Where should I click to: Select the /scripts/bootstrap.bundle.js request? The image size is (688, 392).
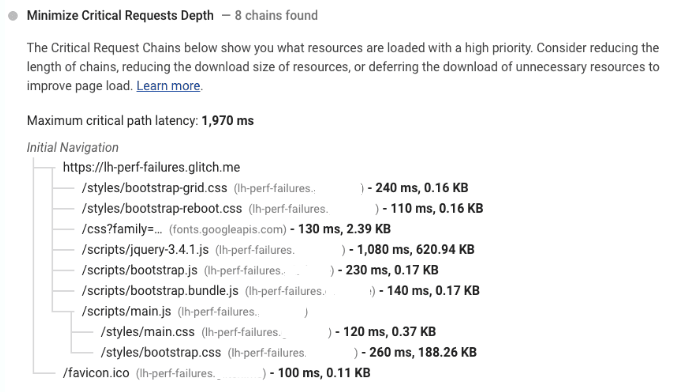pos(160,291)
